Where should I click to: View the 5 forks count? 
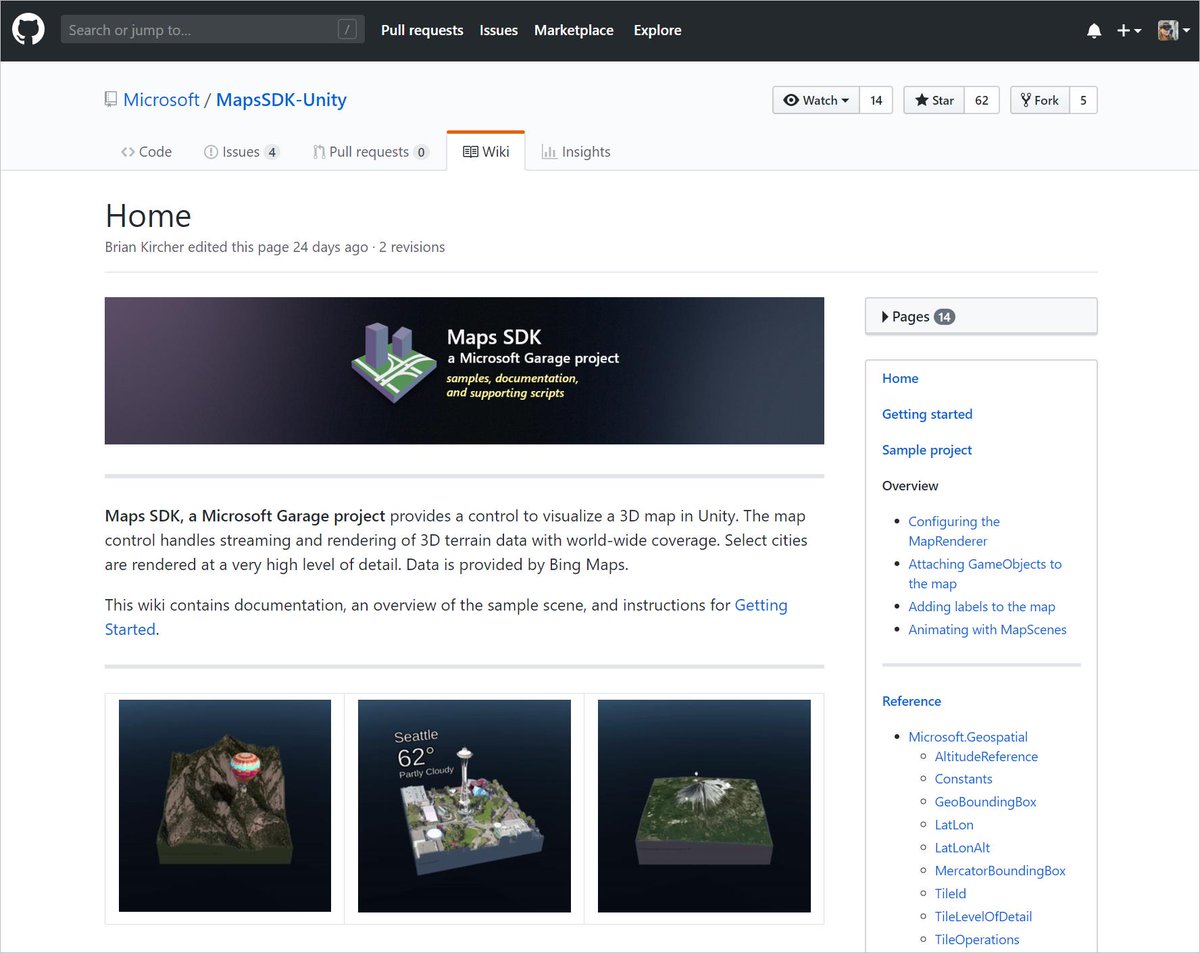(x=1083, y=100)
